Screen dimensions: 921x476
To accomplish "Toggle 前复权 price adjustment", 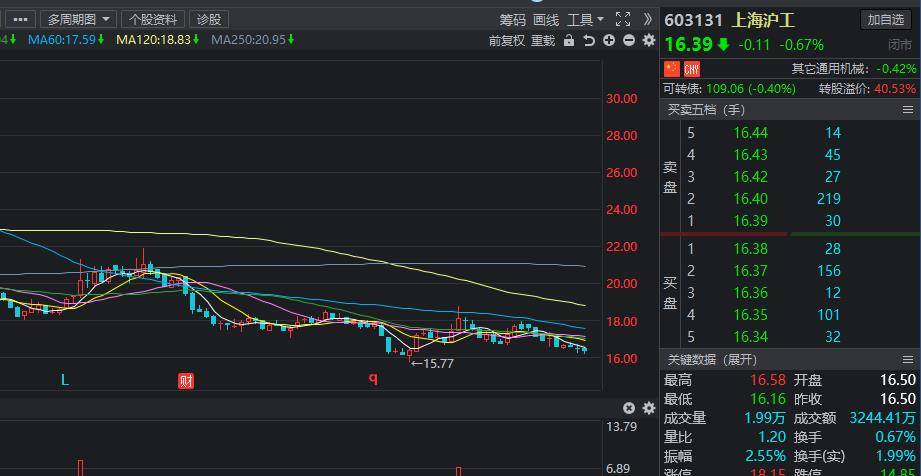I will pos(506,41).
